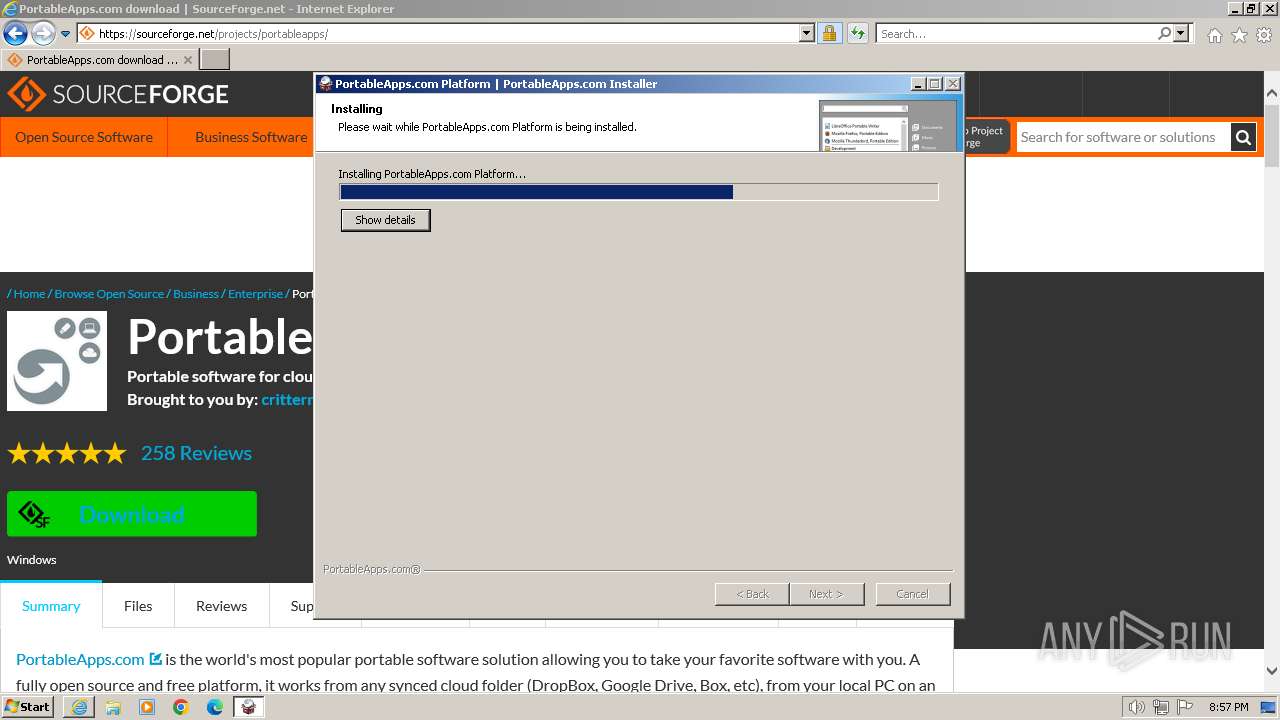Screen dimensions: 1280x720
Task: Open the Business Software menu
Action: click(251, 137)
